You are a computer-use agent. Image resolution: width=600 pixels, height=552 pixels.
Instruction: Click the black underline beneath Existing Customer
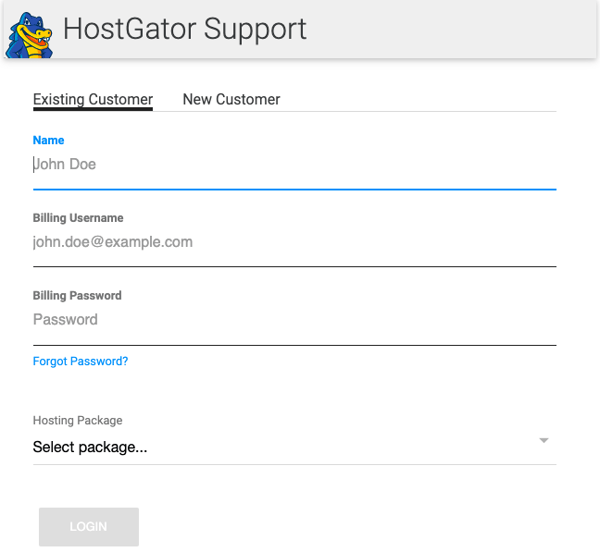coord(93,109)
